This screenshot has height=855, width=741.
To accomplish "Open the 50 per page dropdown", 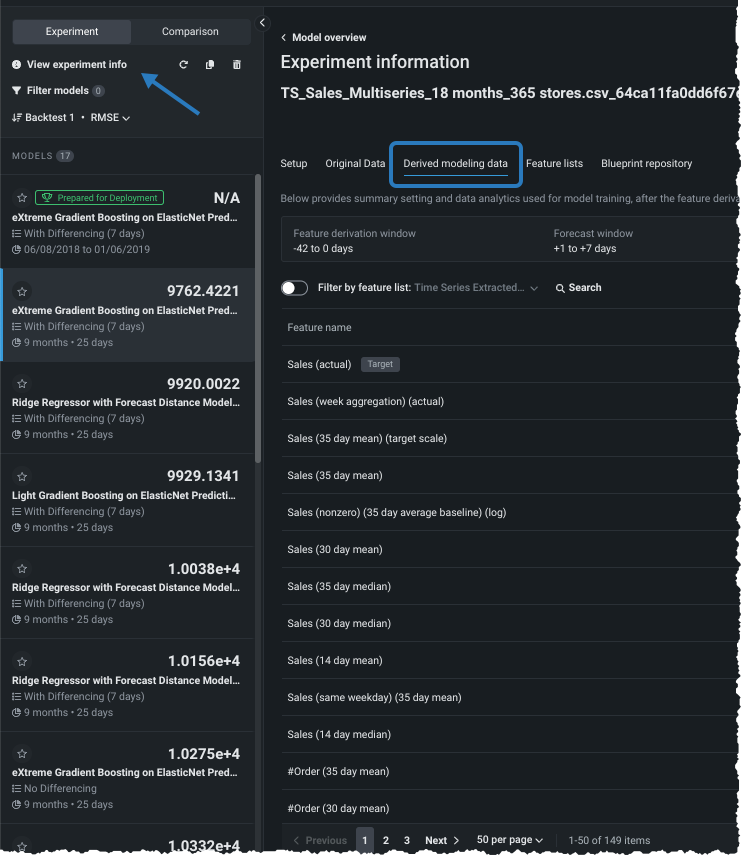I will tap(510, 841).
